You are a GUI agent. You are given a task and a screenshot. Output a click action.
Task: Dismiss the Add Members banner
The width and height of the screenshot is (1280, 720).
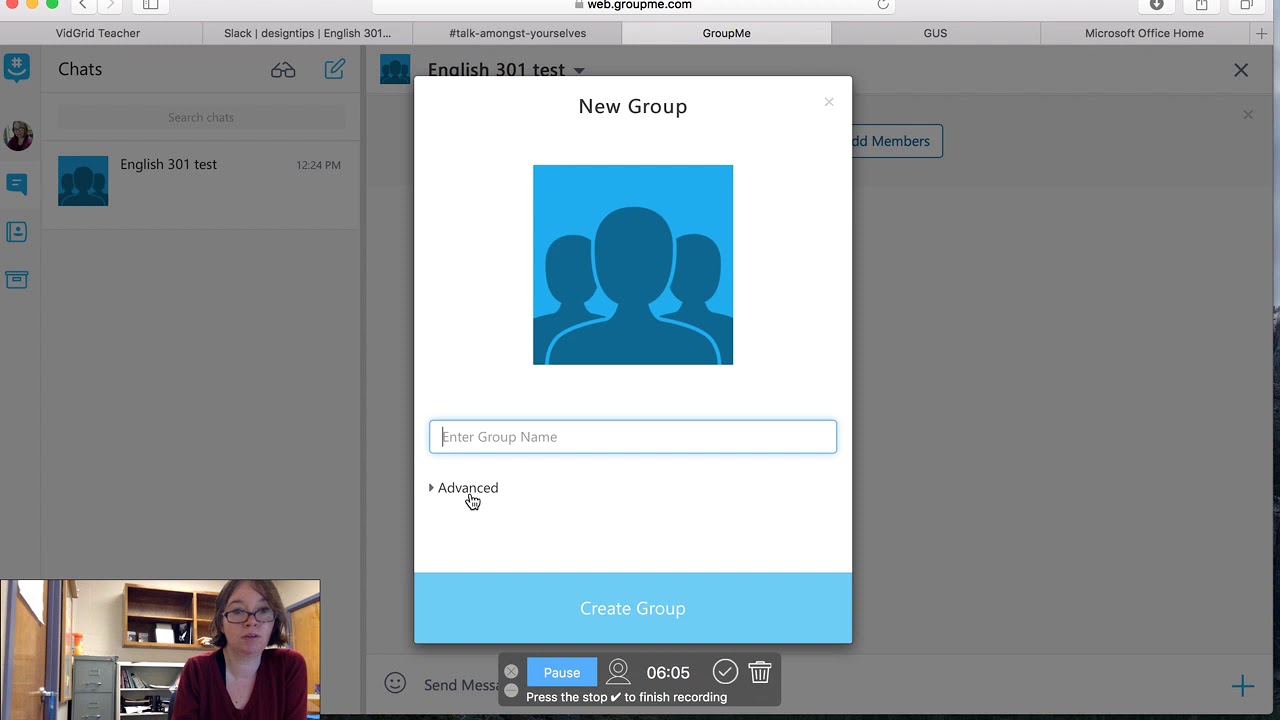[1248, 115]
